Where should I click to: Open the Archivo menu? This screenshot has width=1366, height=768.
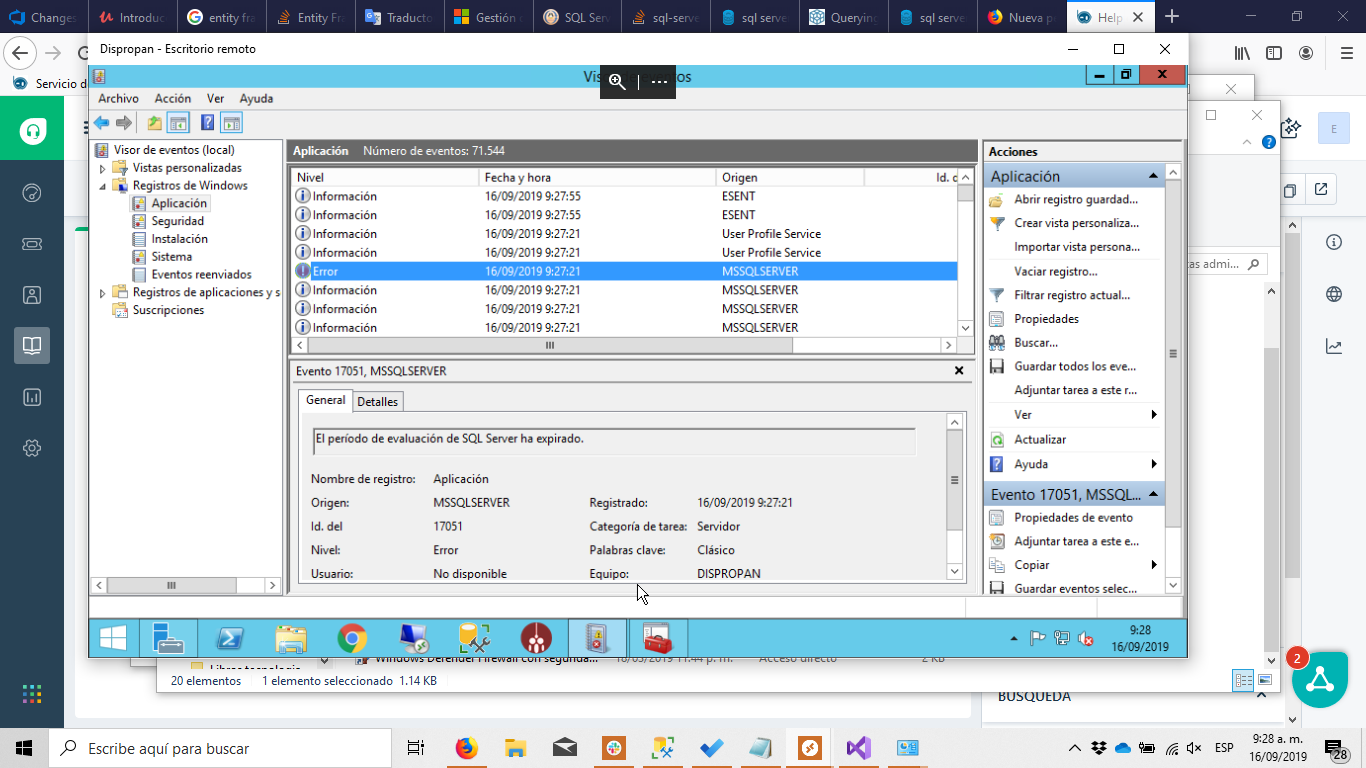pyautogui.click(x=118, y=98)
